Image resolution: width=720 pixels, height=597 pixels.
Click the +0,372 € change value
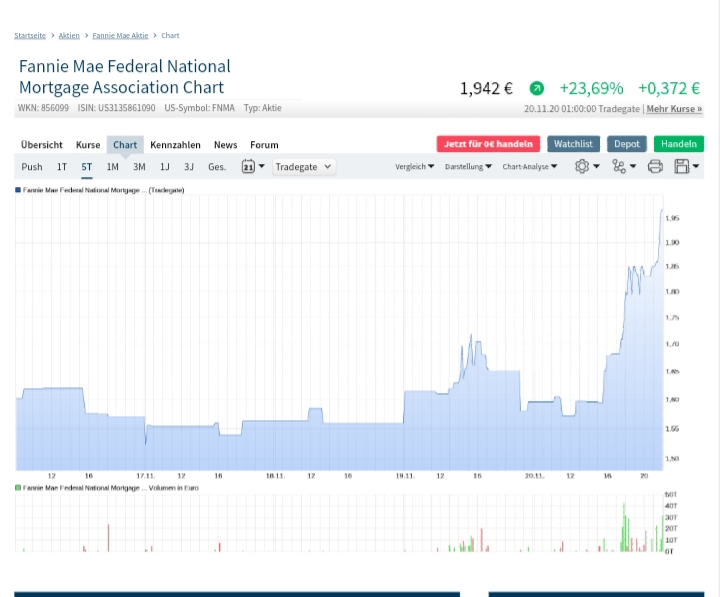coord(669,88)
